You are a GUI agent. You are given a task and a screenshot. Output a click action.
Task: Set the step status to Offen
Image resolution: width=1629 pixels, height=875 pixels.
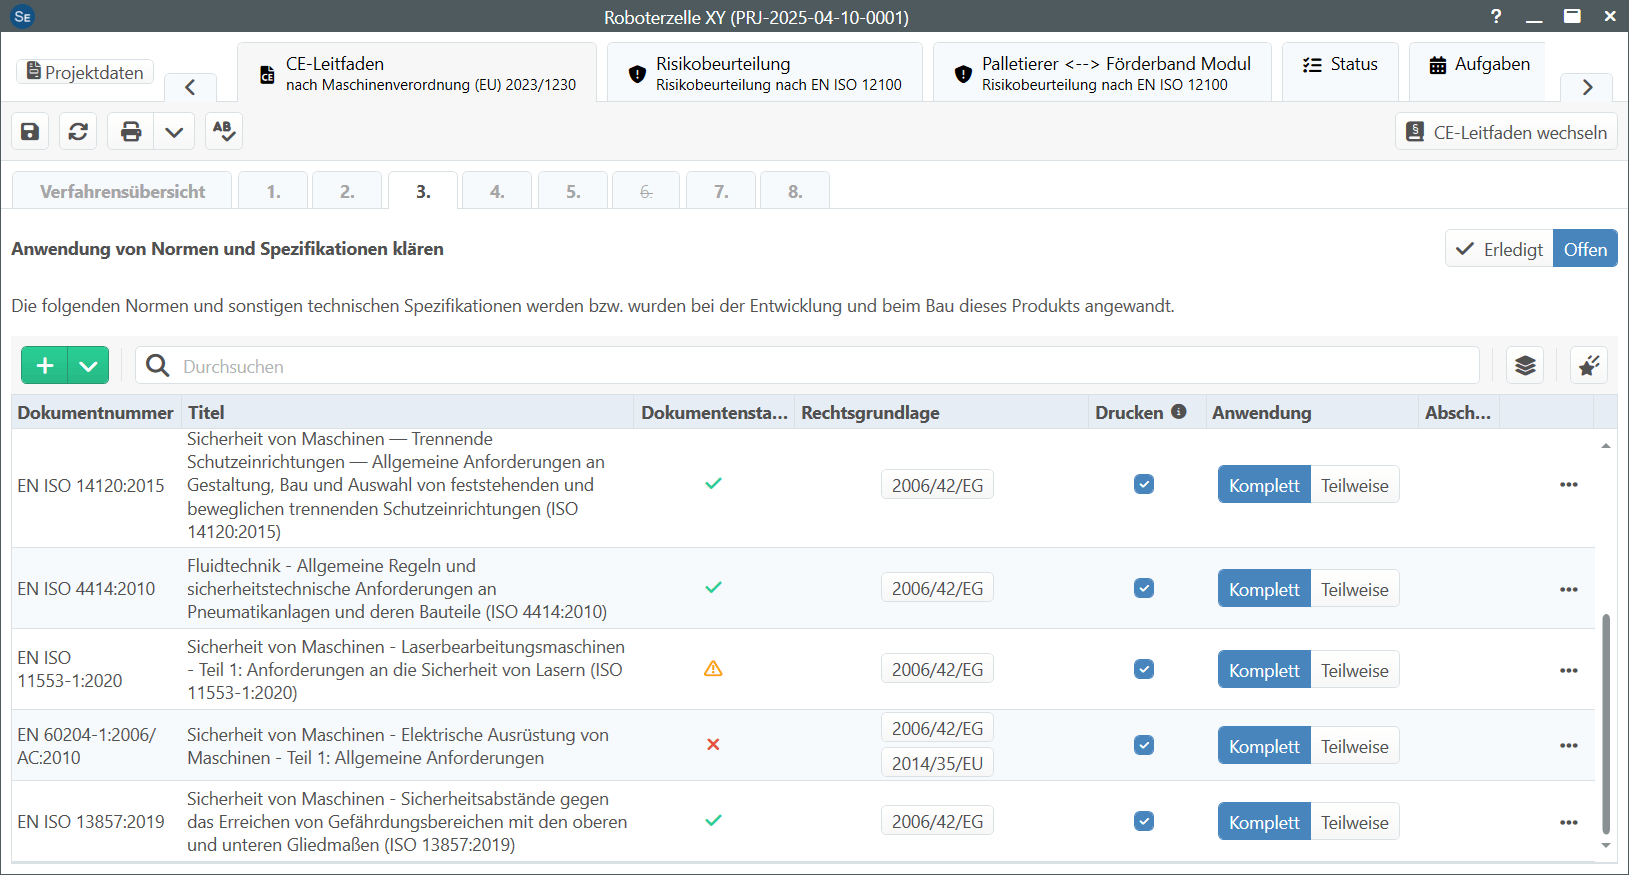[1585, 249]
